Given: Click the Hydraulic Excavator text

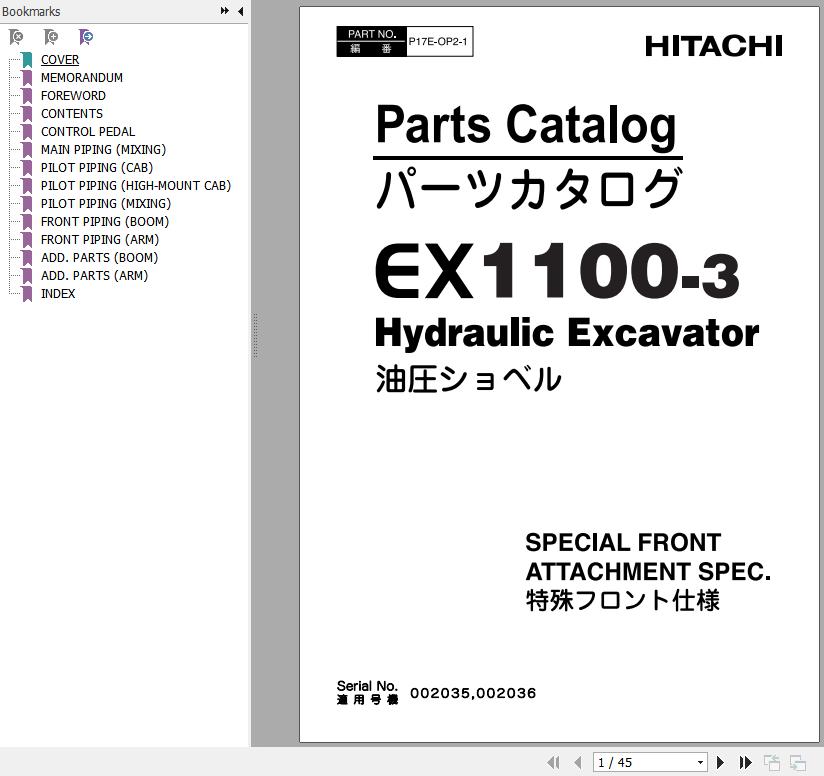Looking at the screenshot, I should click(567, 334).
